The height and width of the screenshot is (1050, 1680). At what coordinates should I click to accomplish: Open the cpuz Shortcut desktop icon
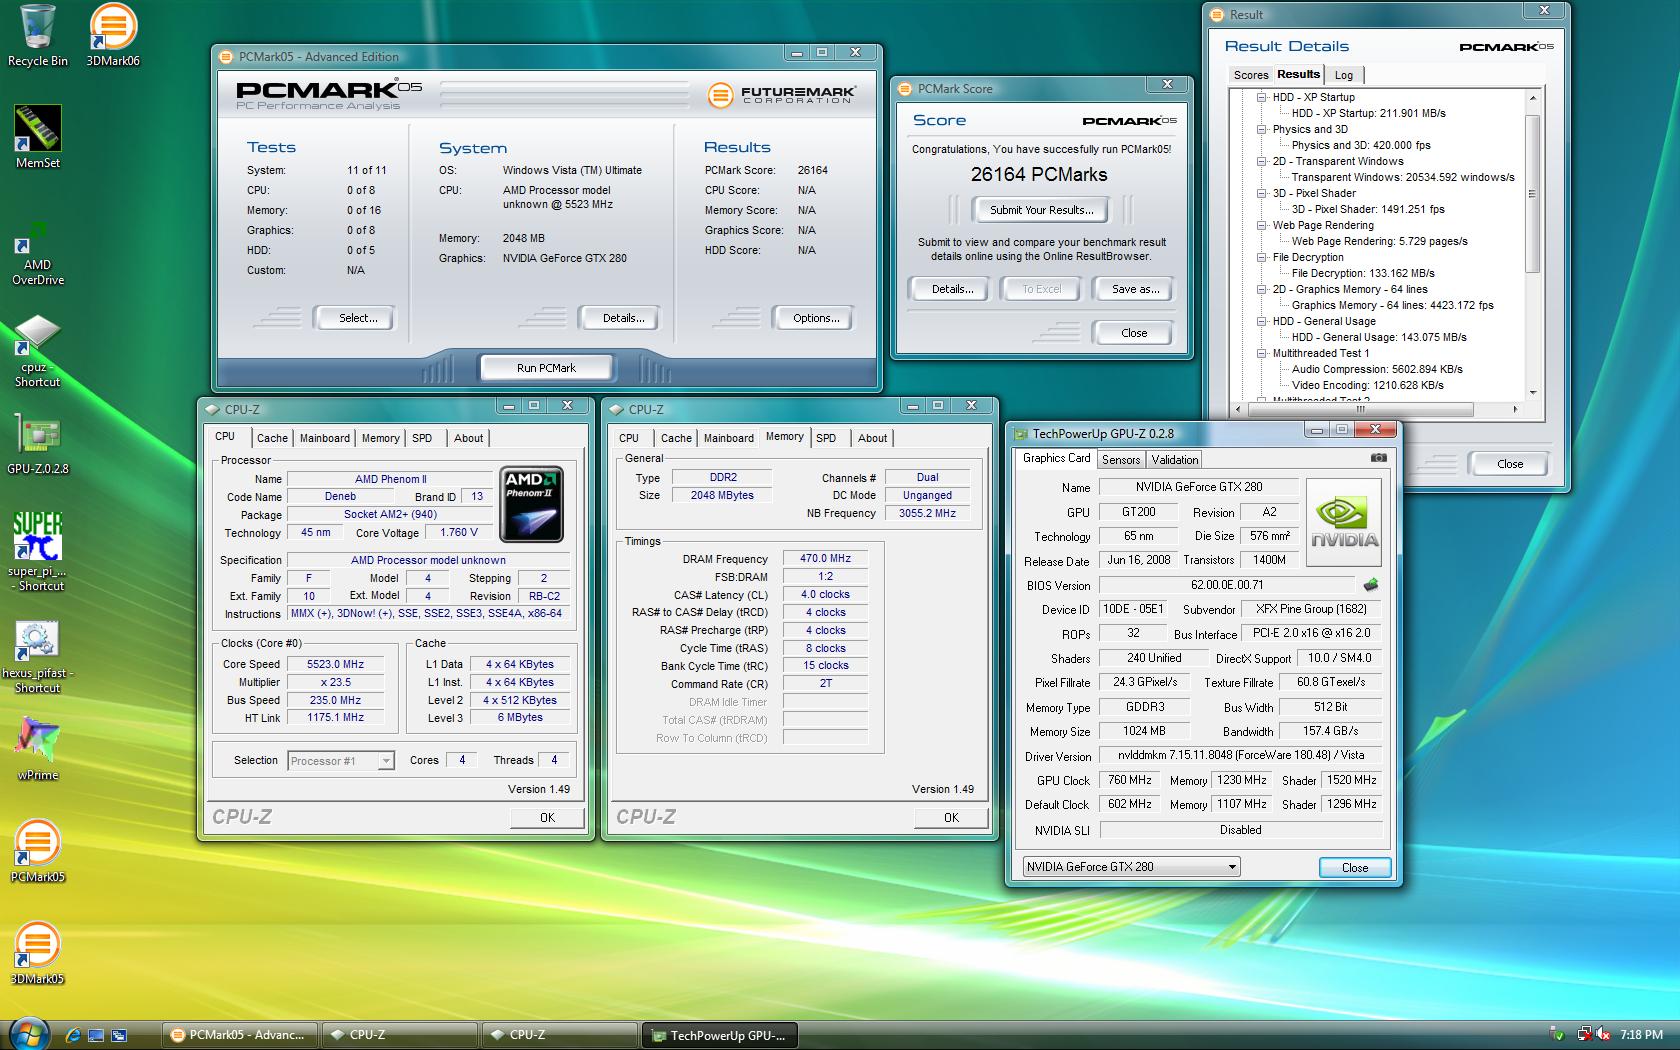[38, 352]
